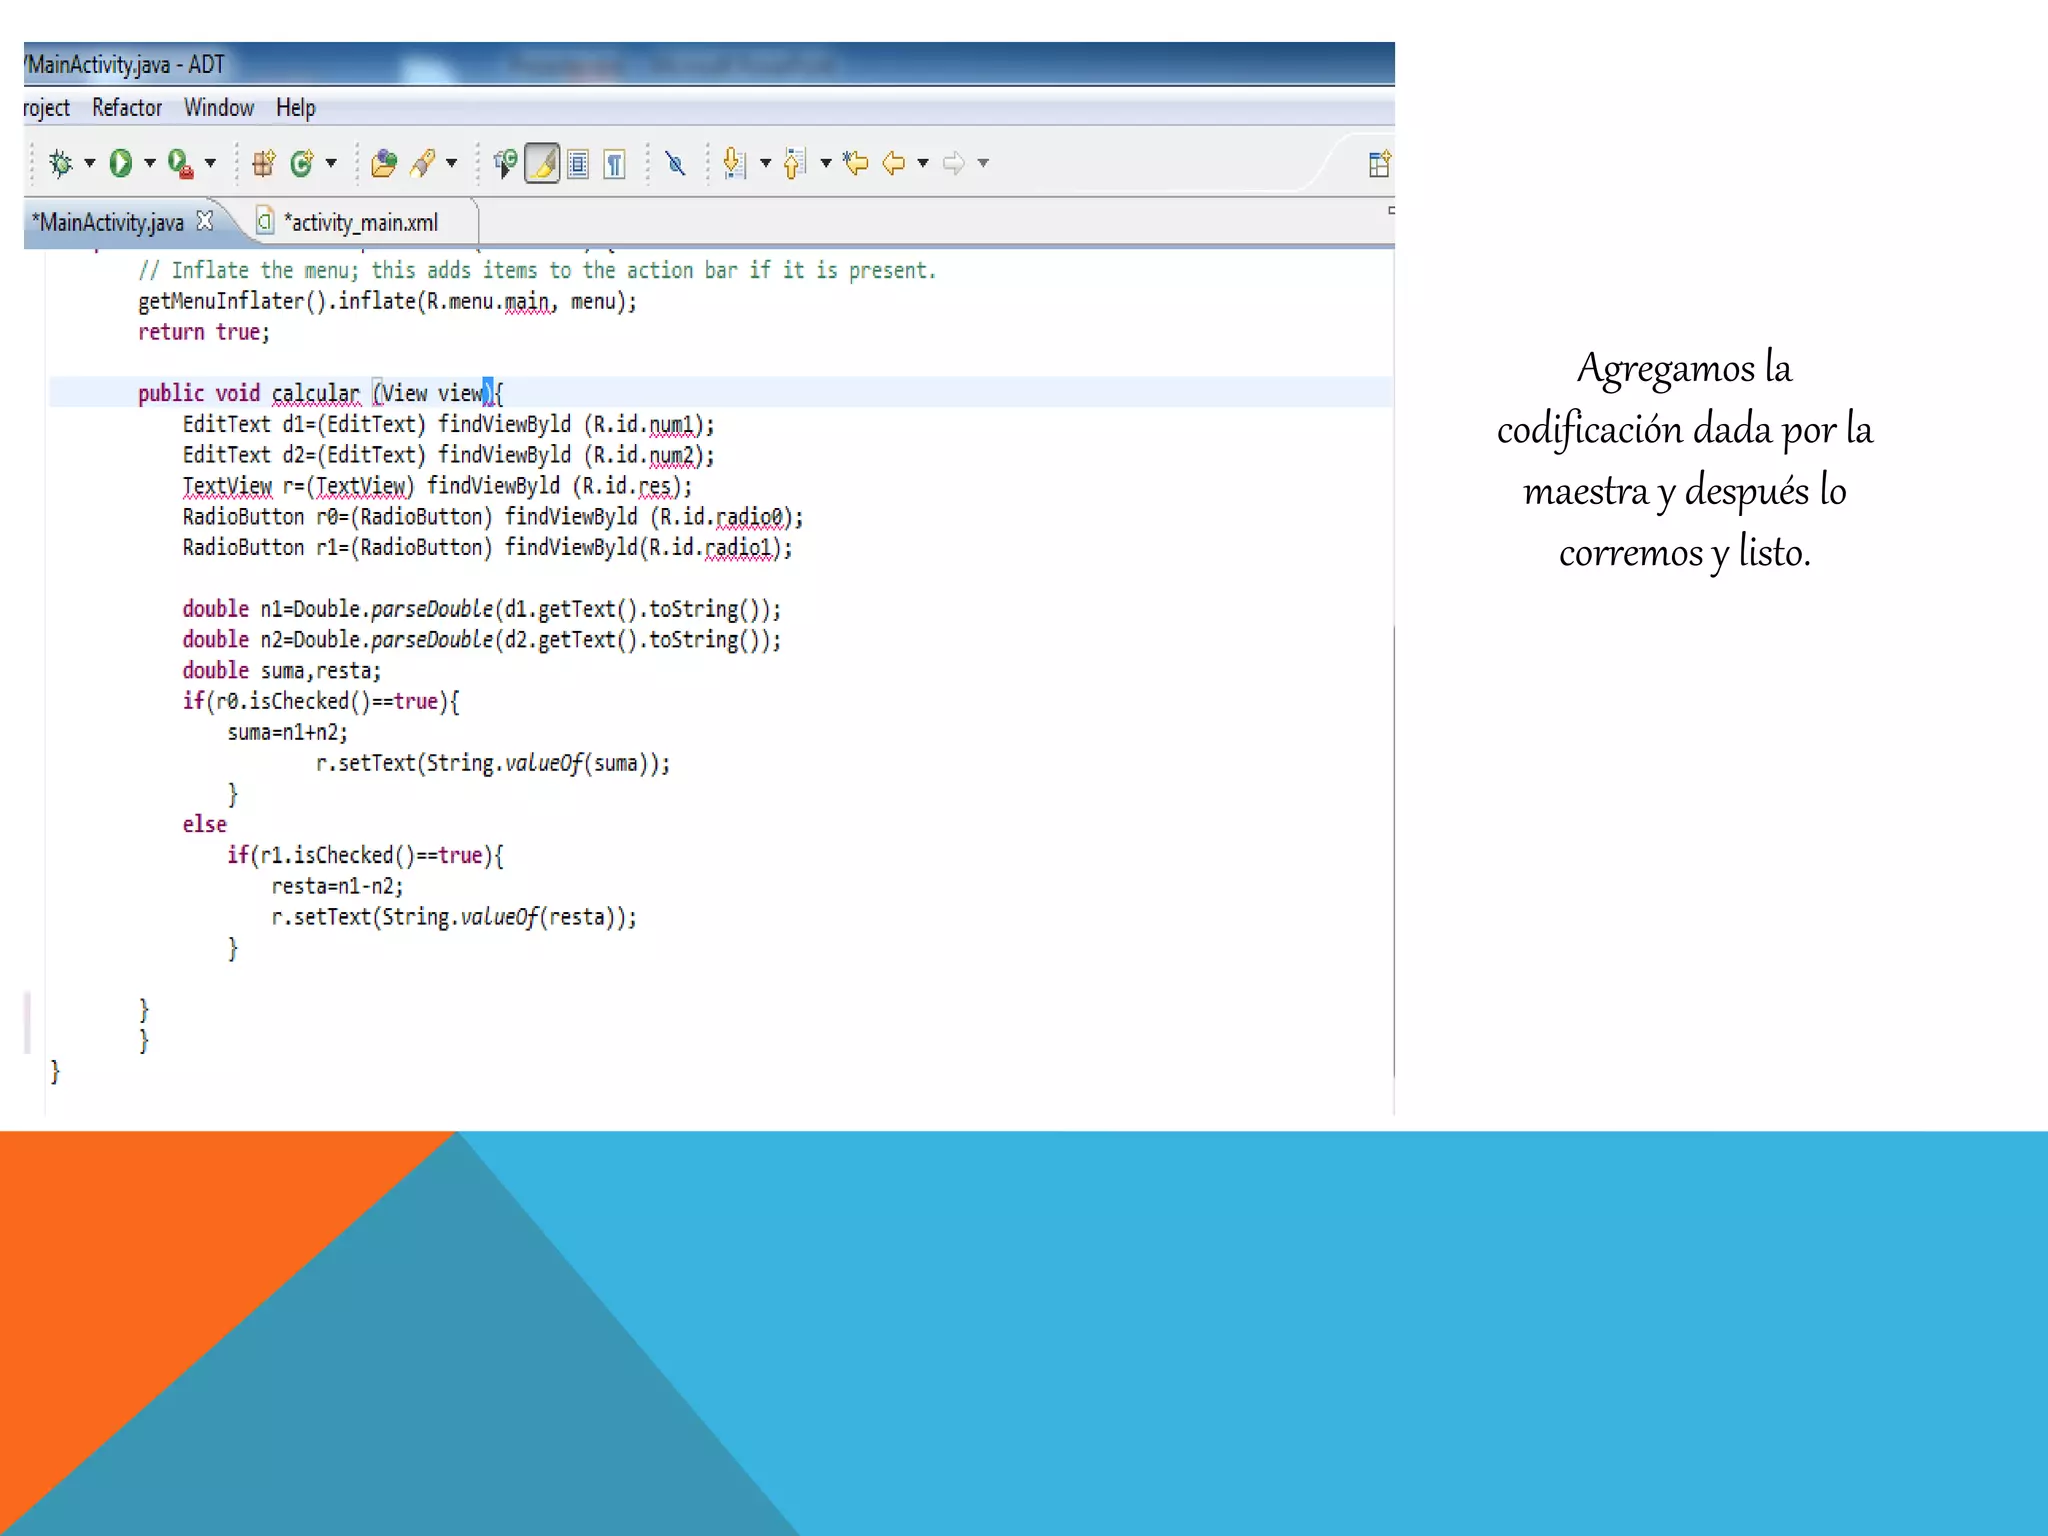The height and width of the screenshot is (1536, 2048).
Task: Open the Window menu
Action: (x=218, y=108)
